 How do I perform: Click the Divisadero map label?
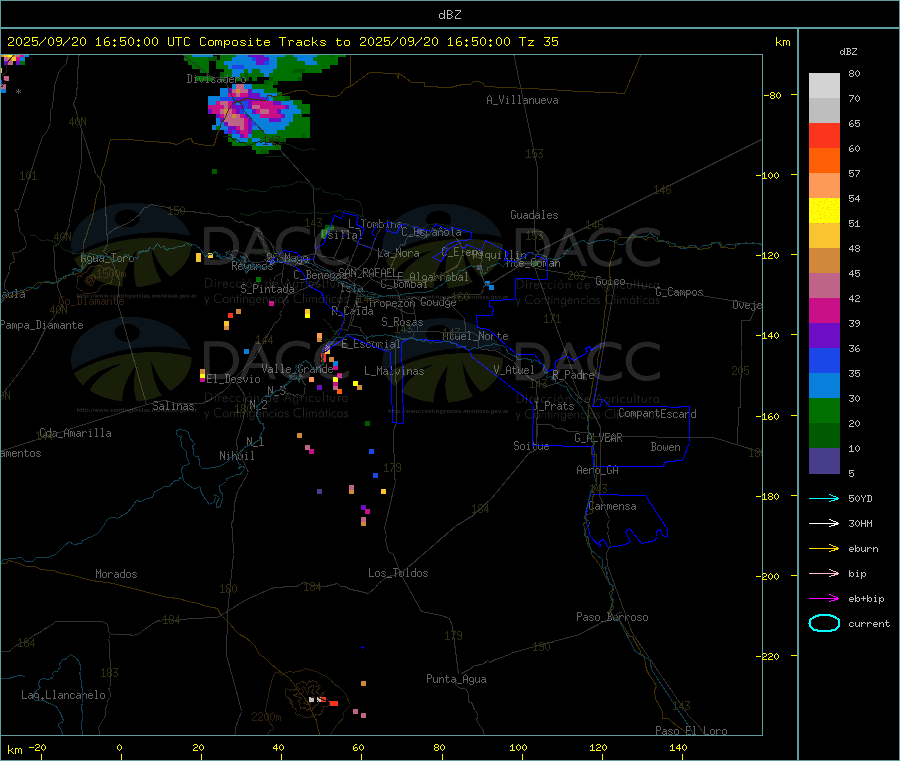(216, 79)
